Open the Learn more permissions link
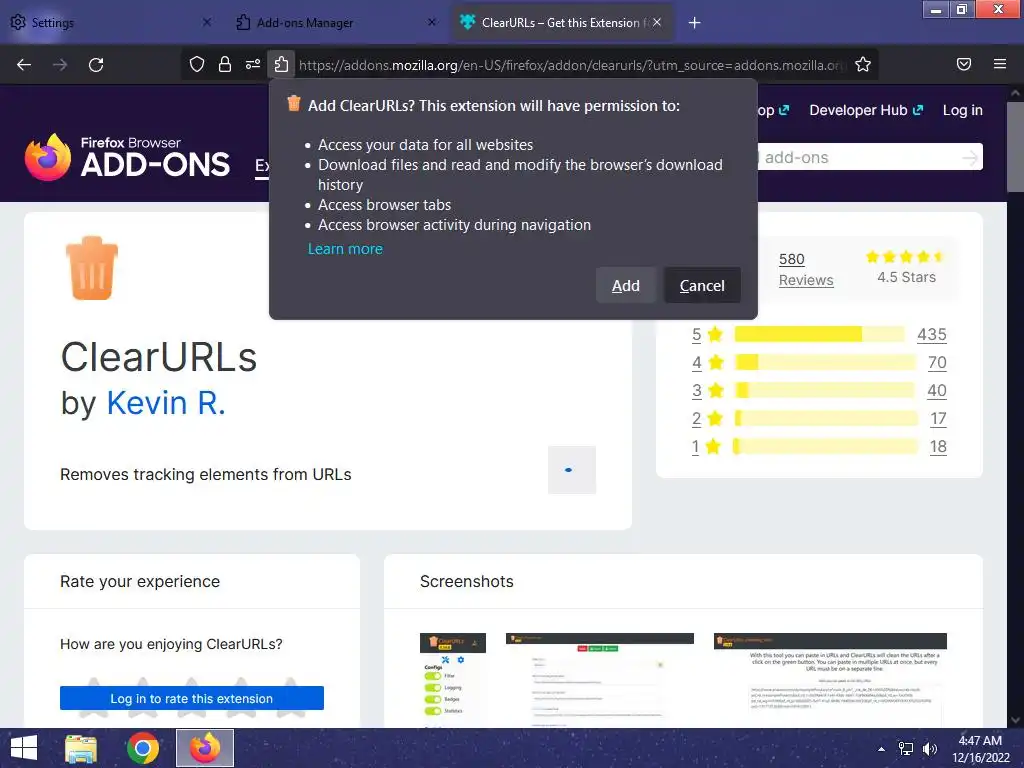 point(345,249)
